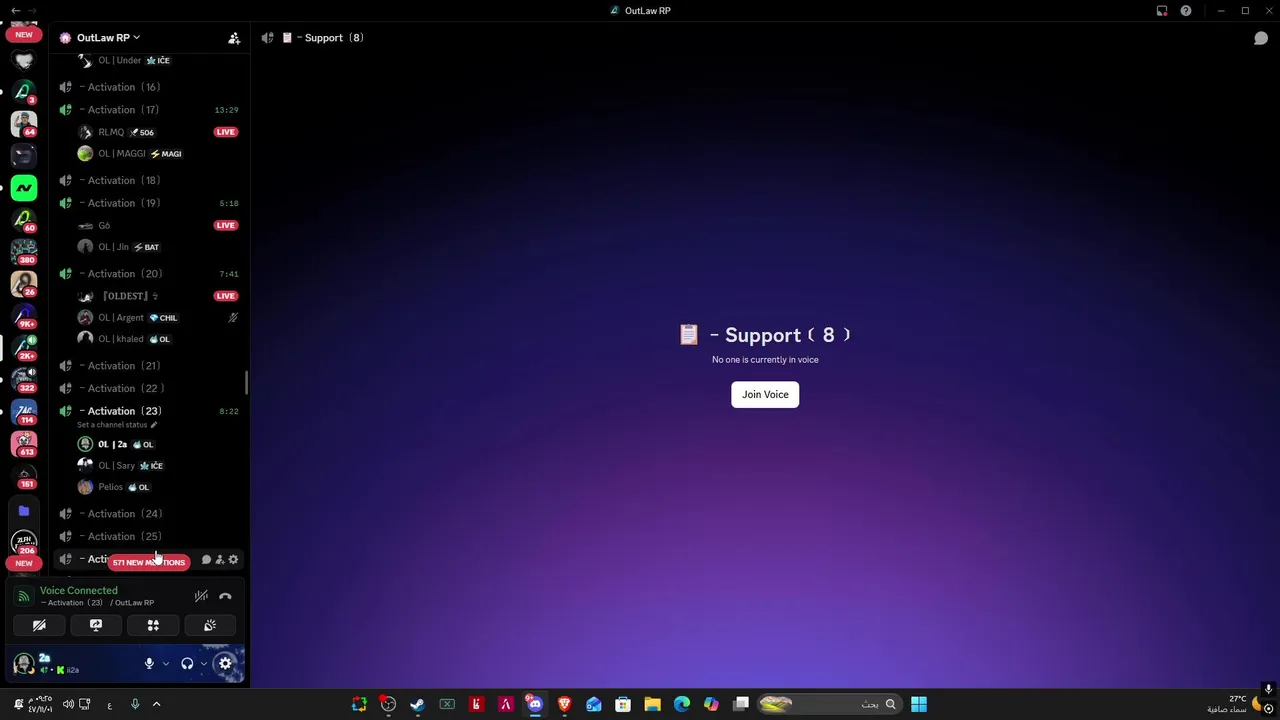The height and width of the screenshot is (720, 1280).
Task: Open Microsoft Edge from the taskbar
Action: coord(681,704)
